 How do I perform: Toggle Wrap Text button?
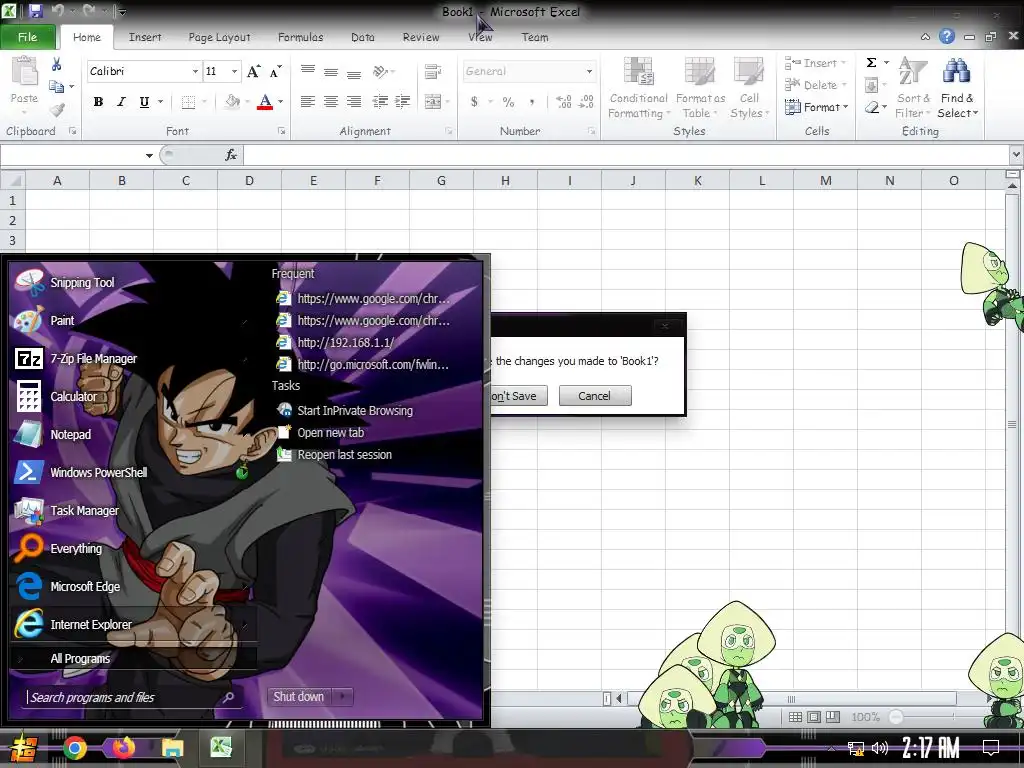(x=432, y=71)
